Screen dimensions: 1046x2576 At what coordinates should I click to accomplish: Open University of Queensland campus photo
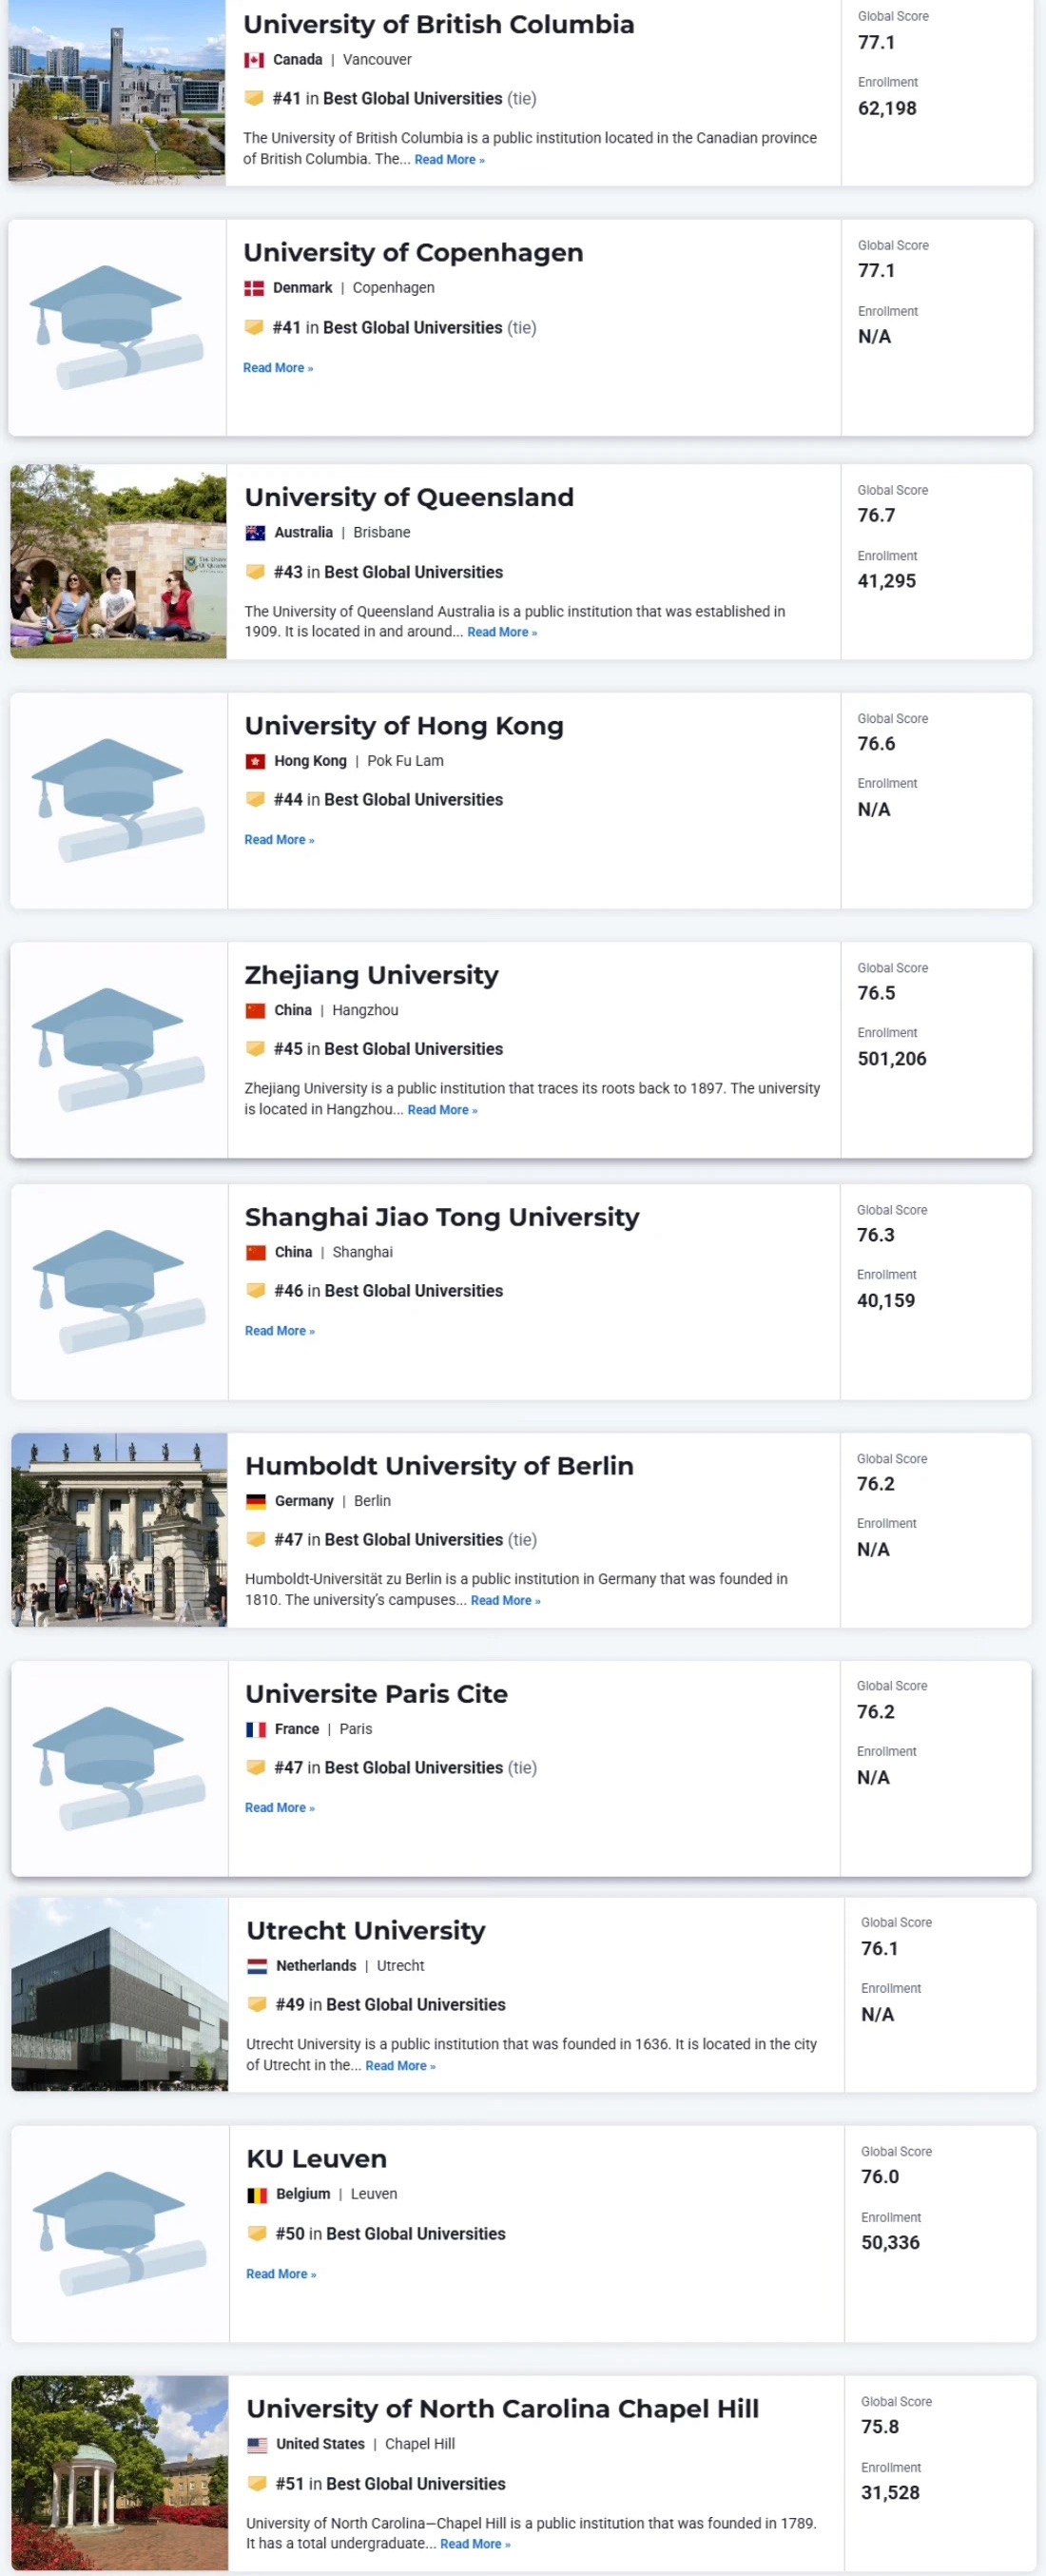(x=119, y=562)
